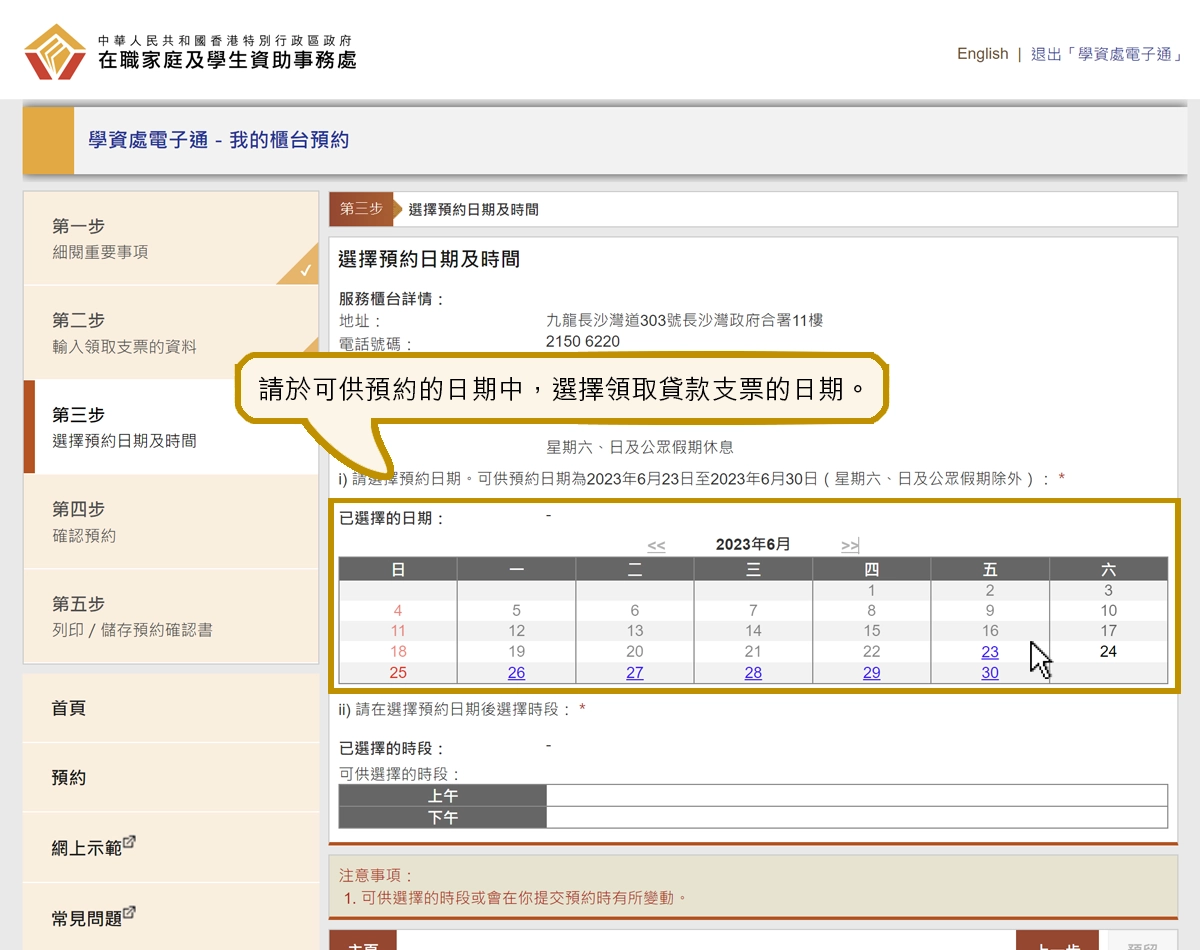The image size is (1200, 950).
Task: Click the 上一步 button at bottom
Action: (1058, 944)
